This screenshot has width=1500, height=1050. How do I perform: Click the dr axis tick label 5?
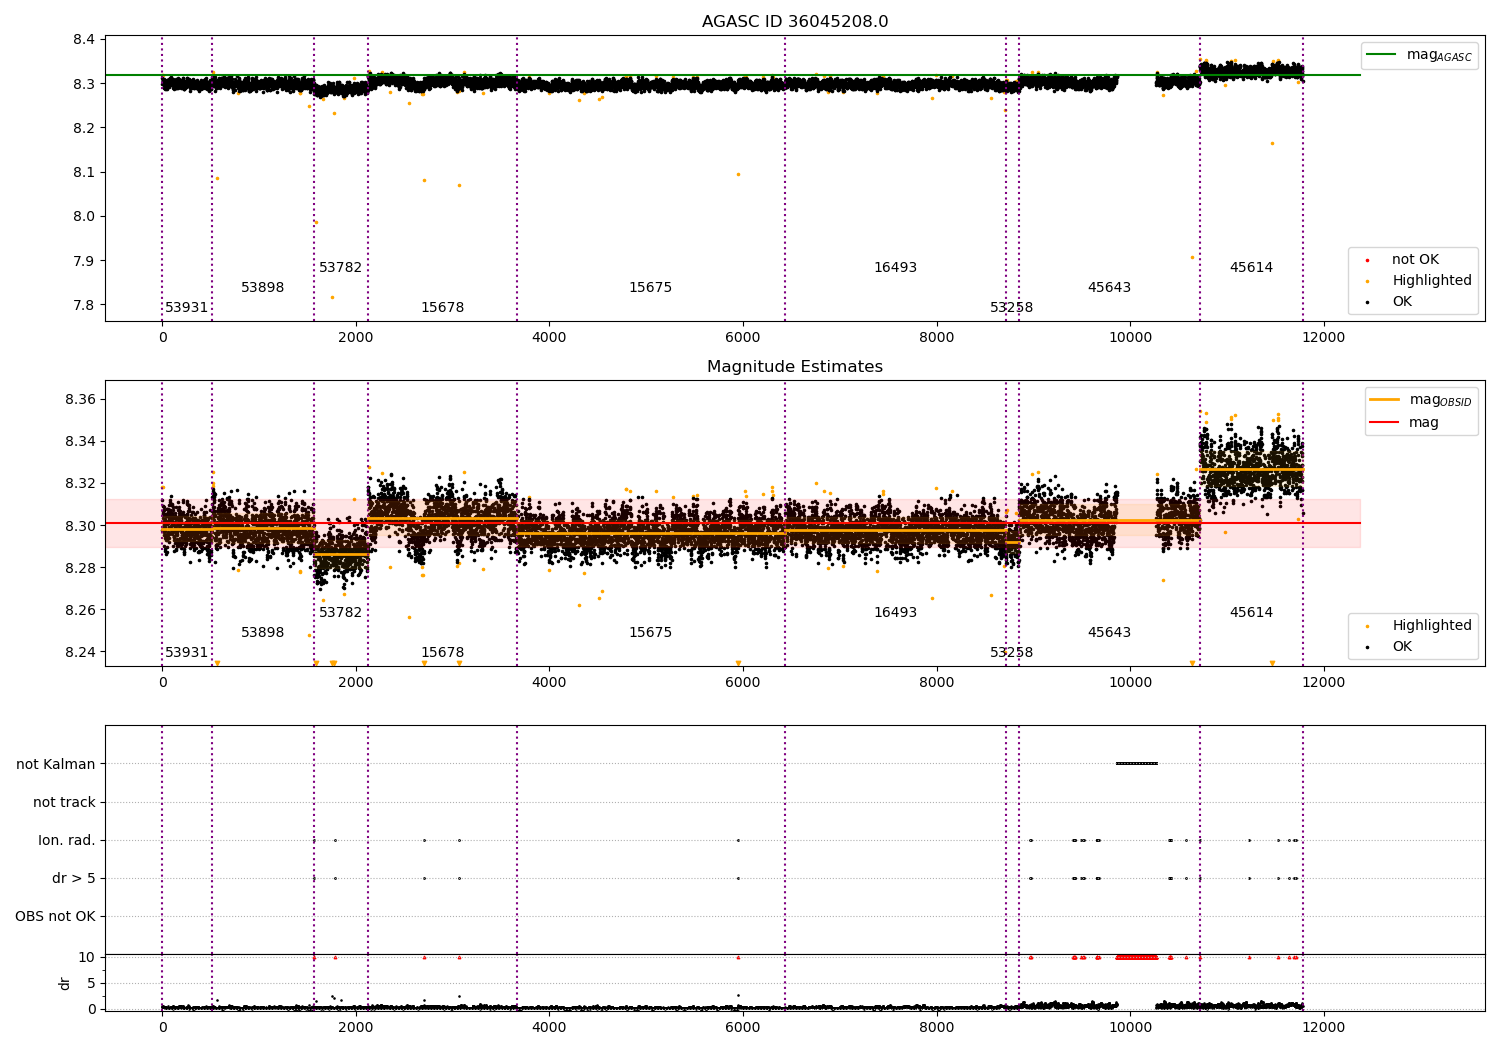92,983
